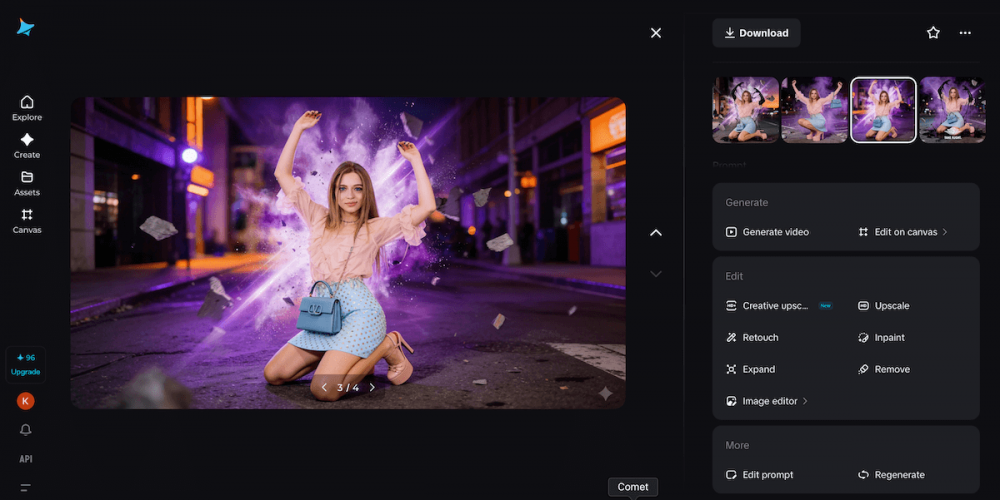Click the Remove eraser tool
1000x500 pixels.
click(x=884, y=369)
